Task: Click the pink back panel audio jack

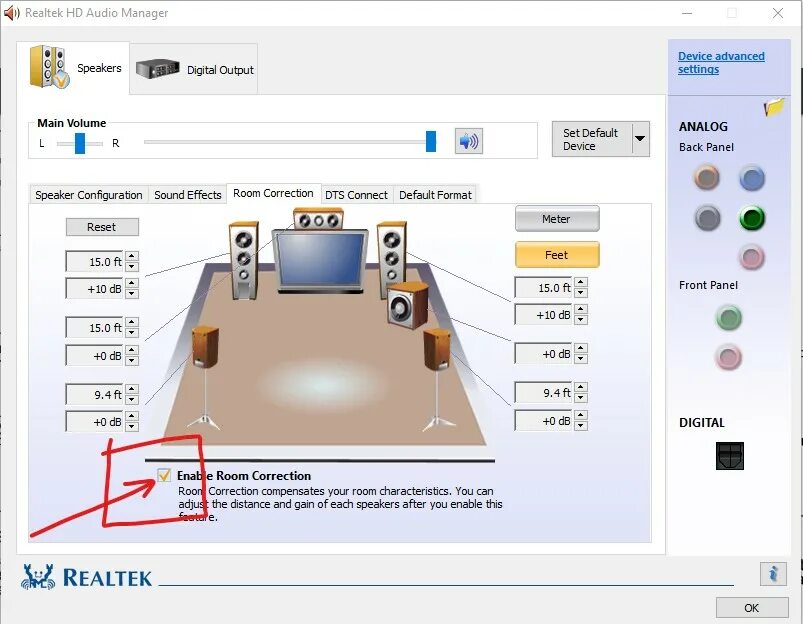Action: (752, 257)
